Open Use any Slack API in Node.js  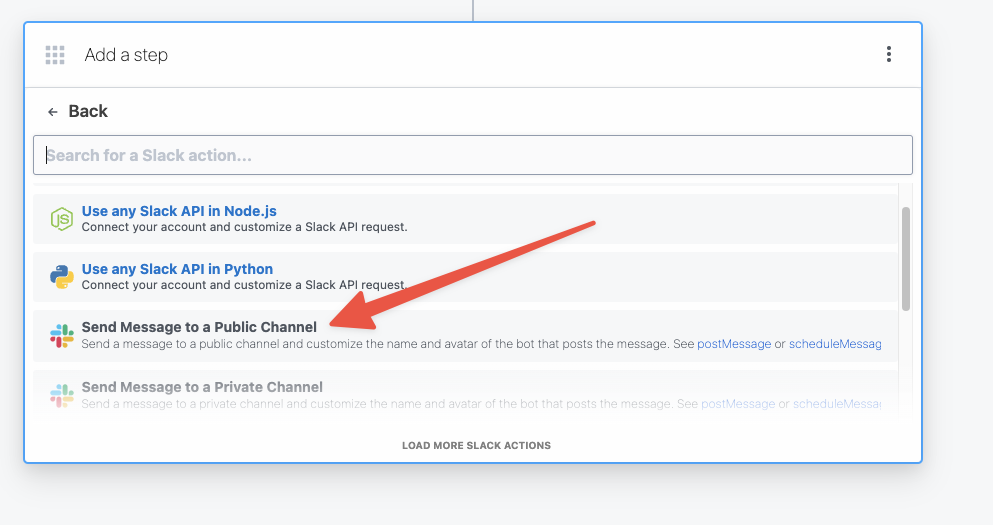179,211
